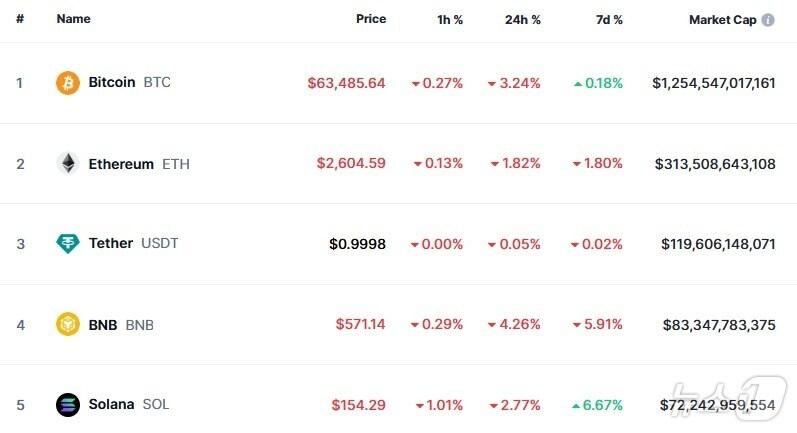Sort by the 24h % column header
This screenshot has height=433, width=797.
(x=523, y=20)
